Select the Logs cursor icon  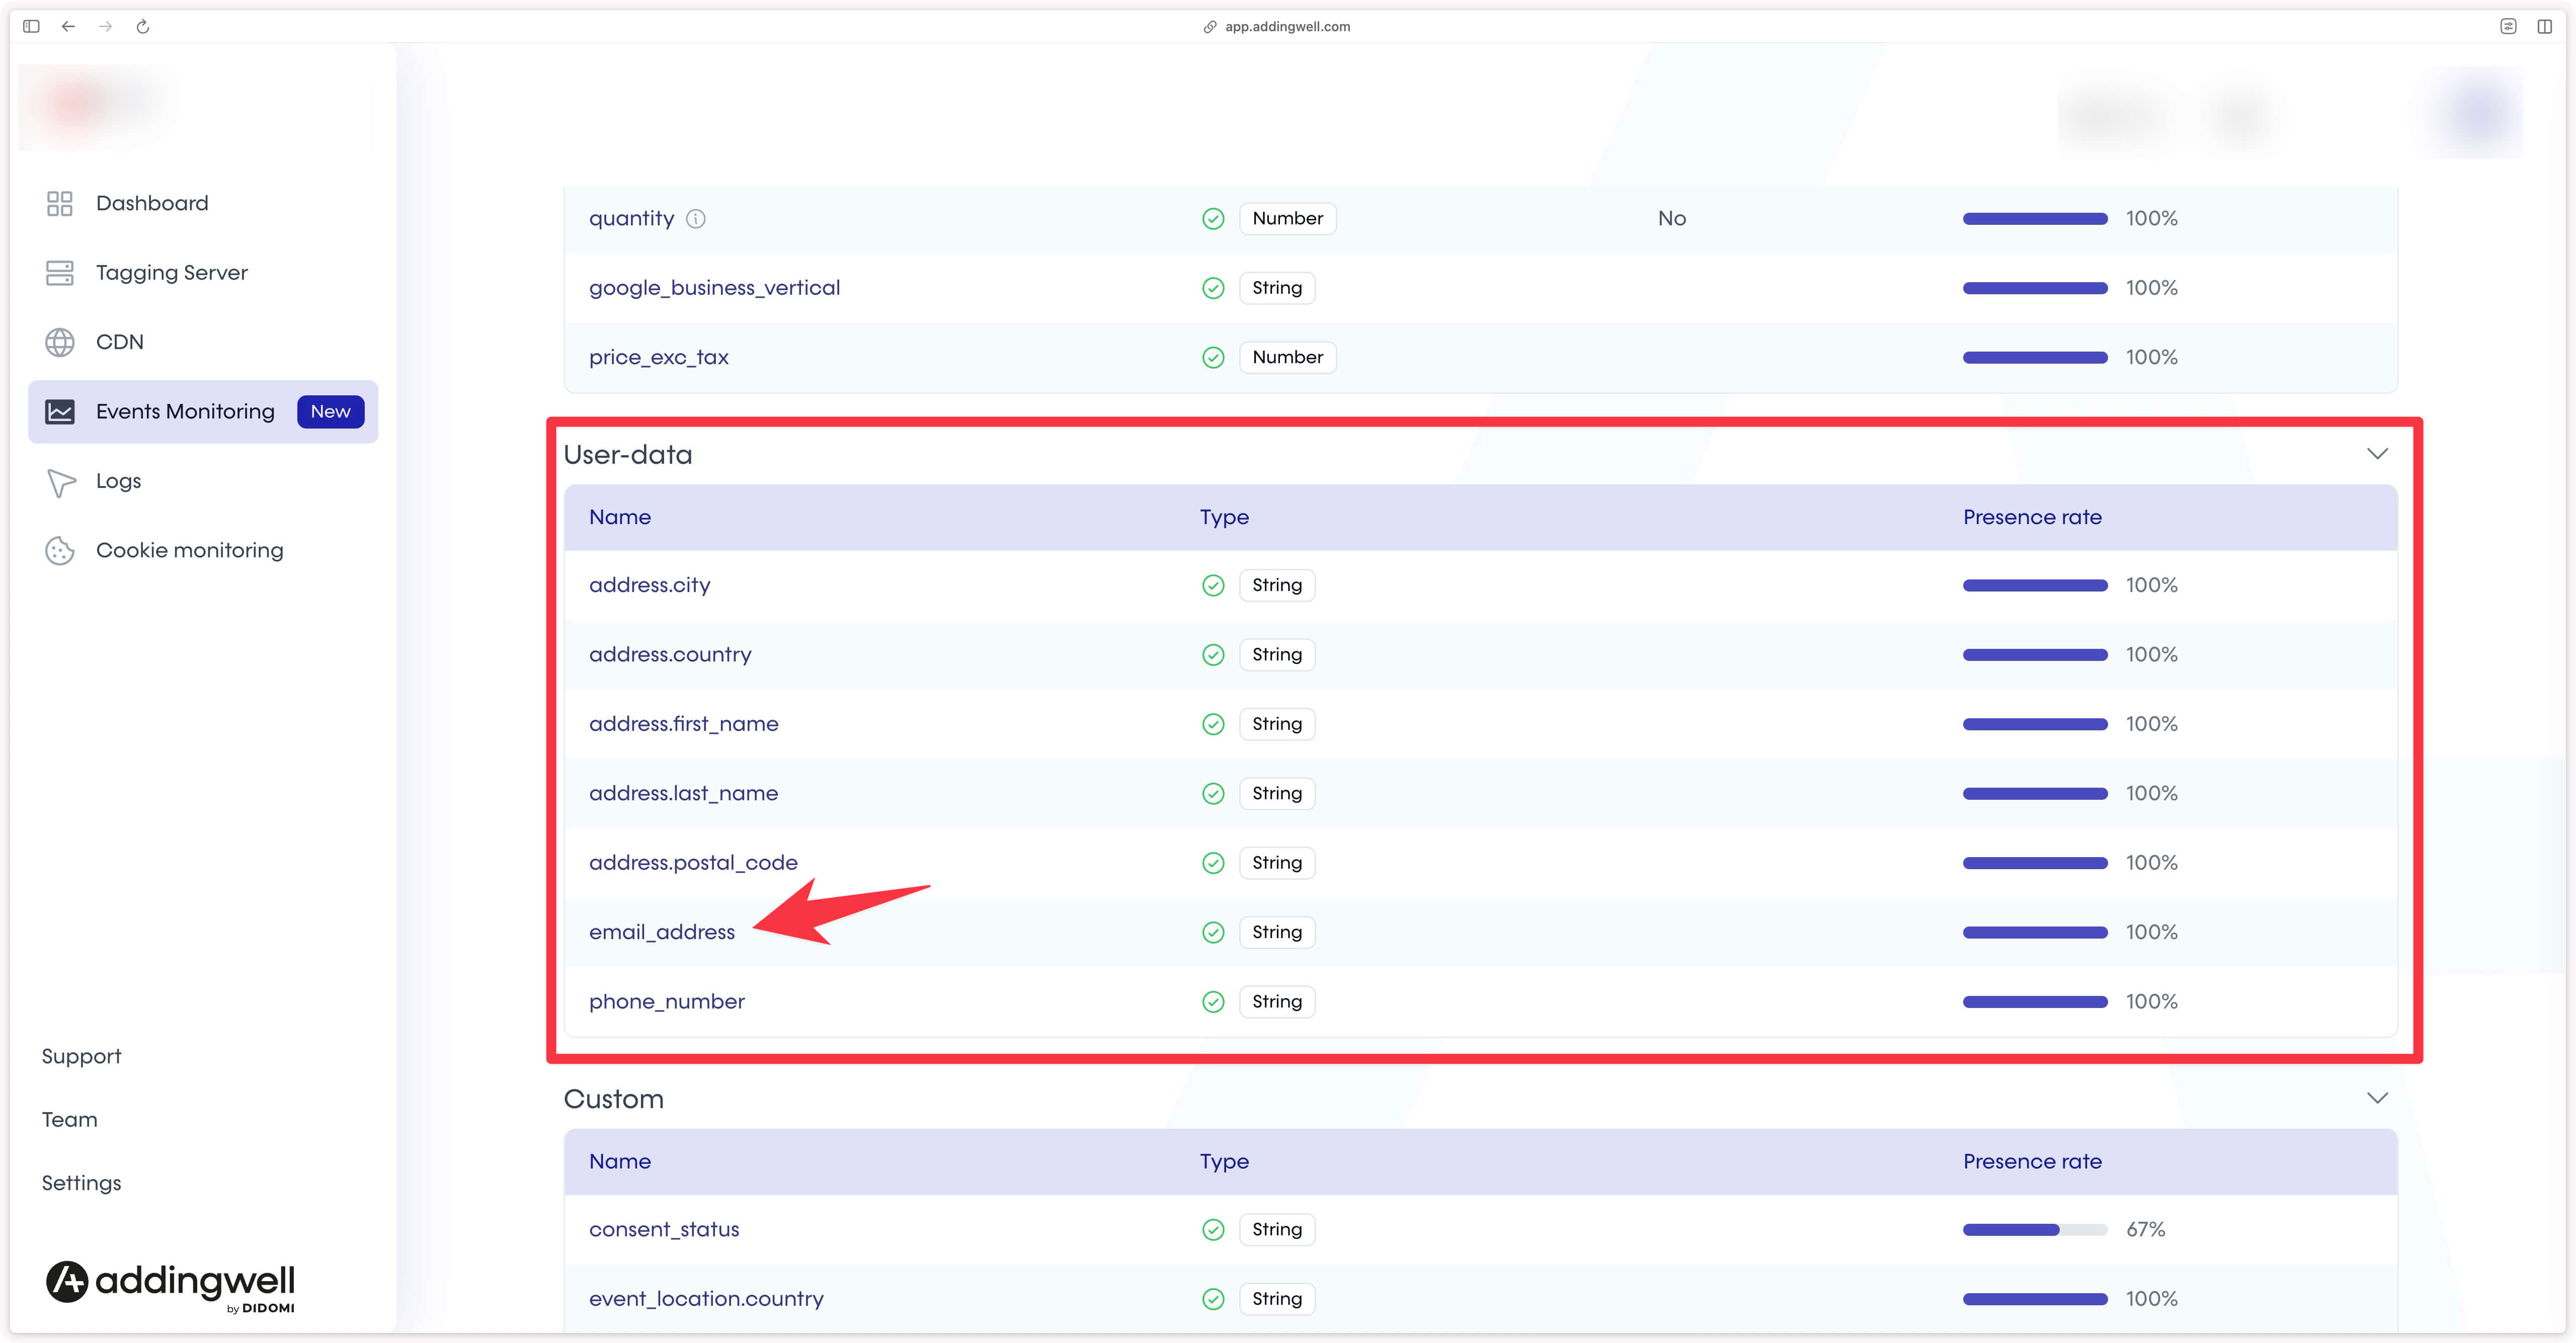59,482
